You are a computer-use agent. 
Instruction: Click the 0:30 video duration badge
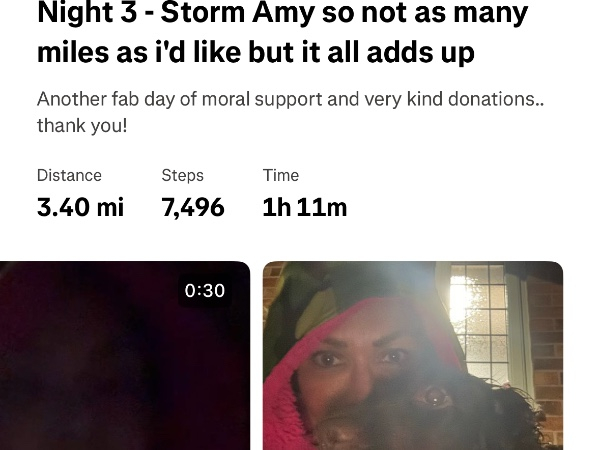205,290
